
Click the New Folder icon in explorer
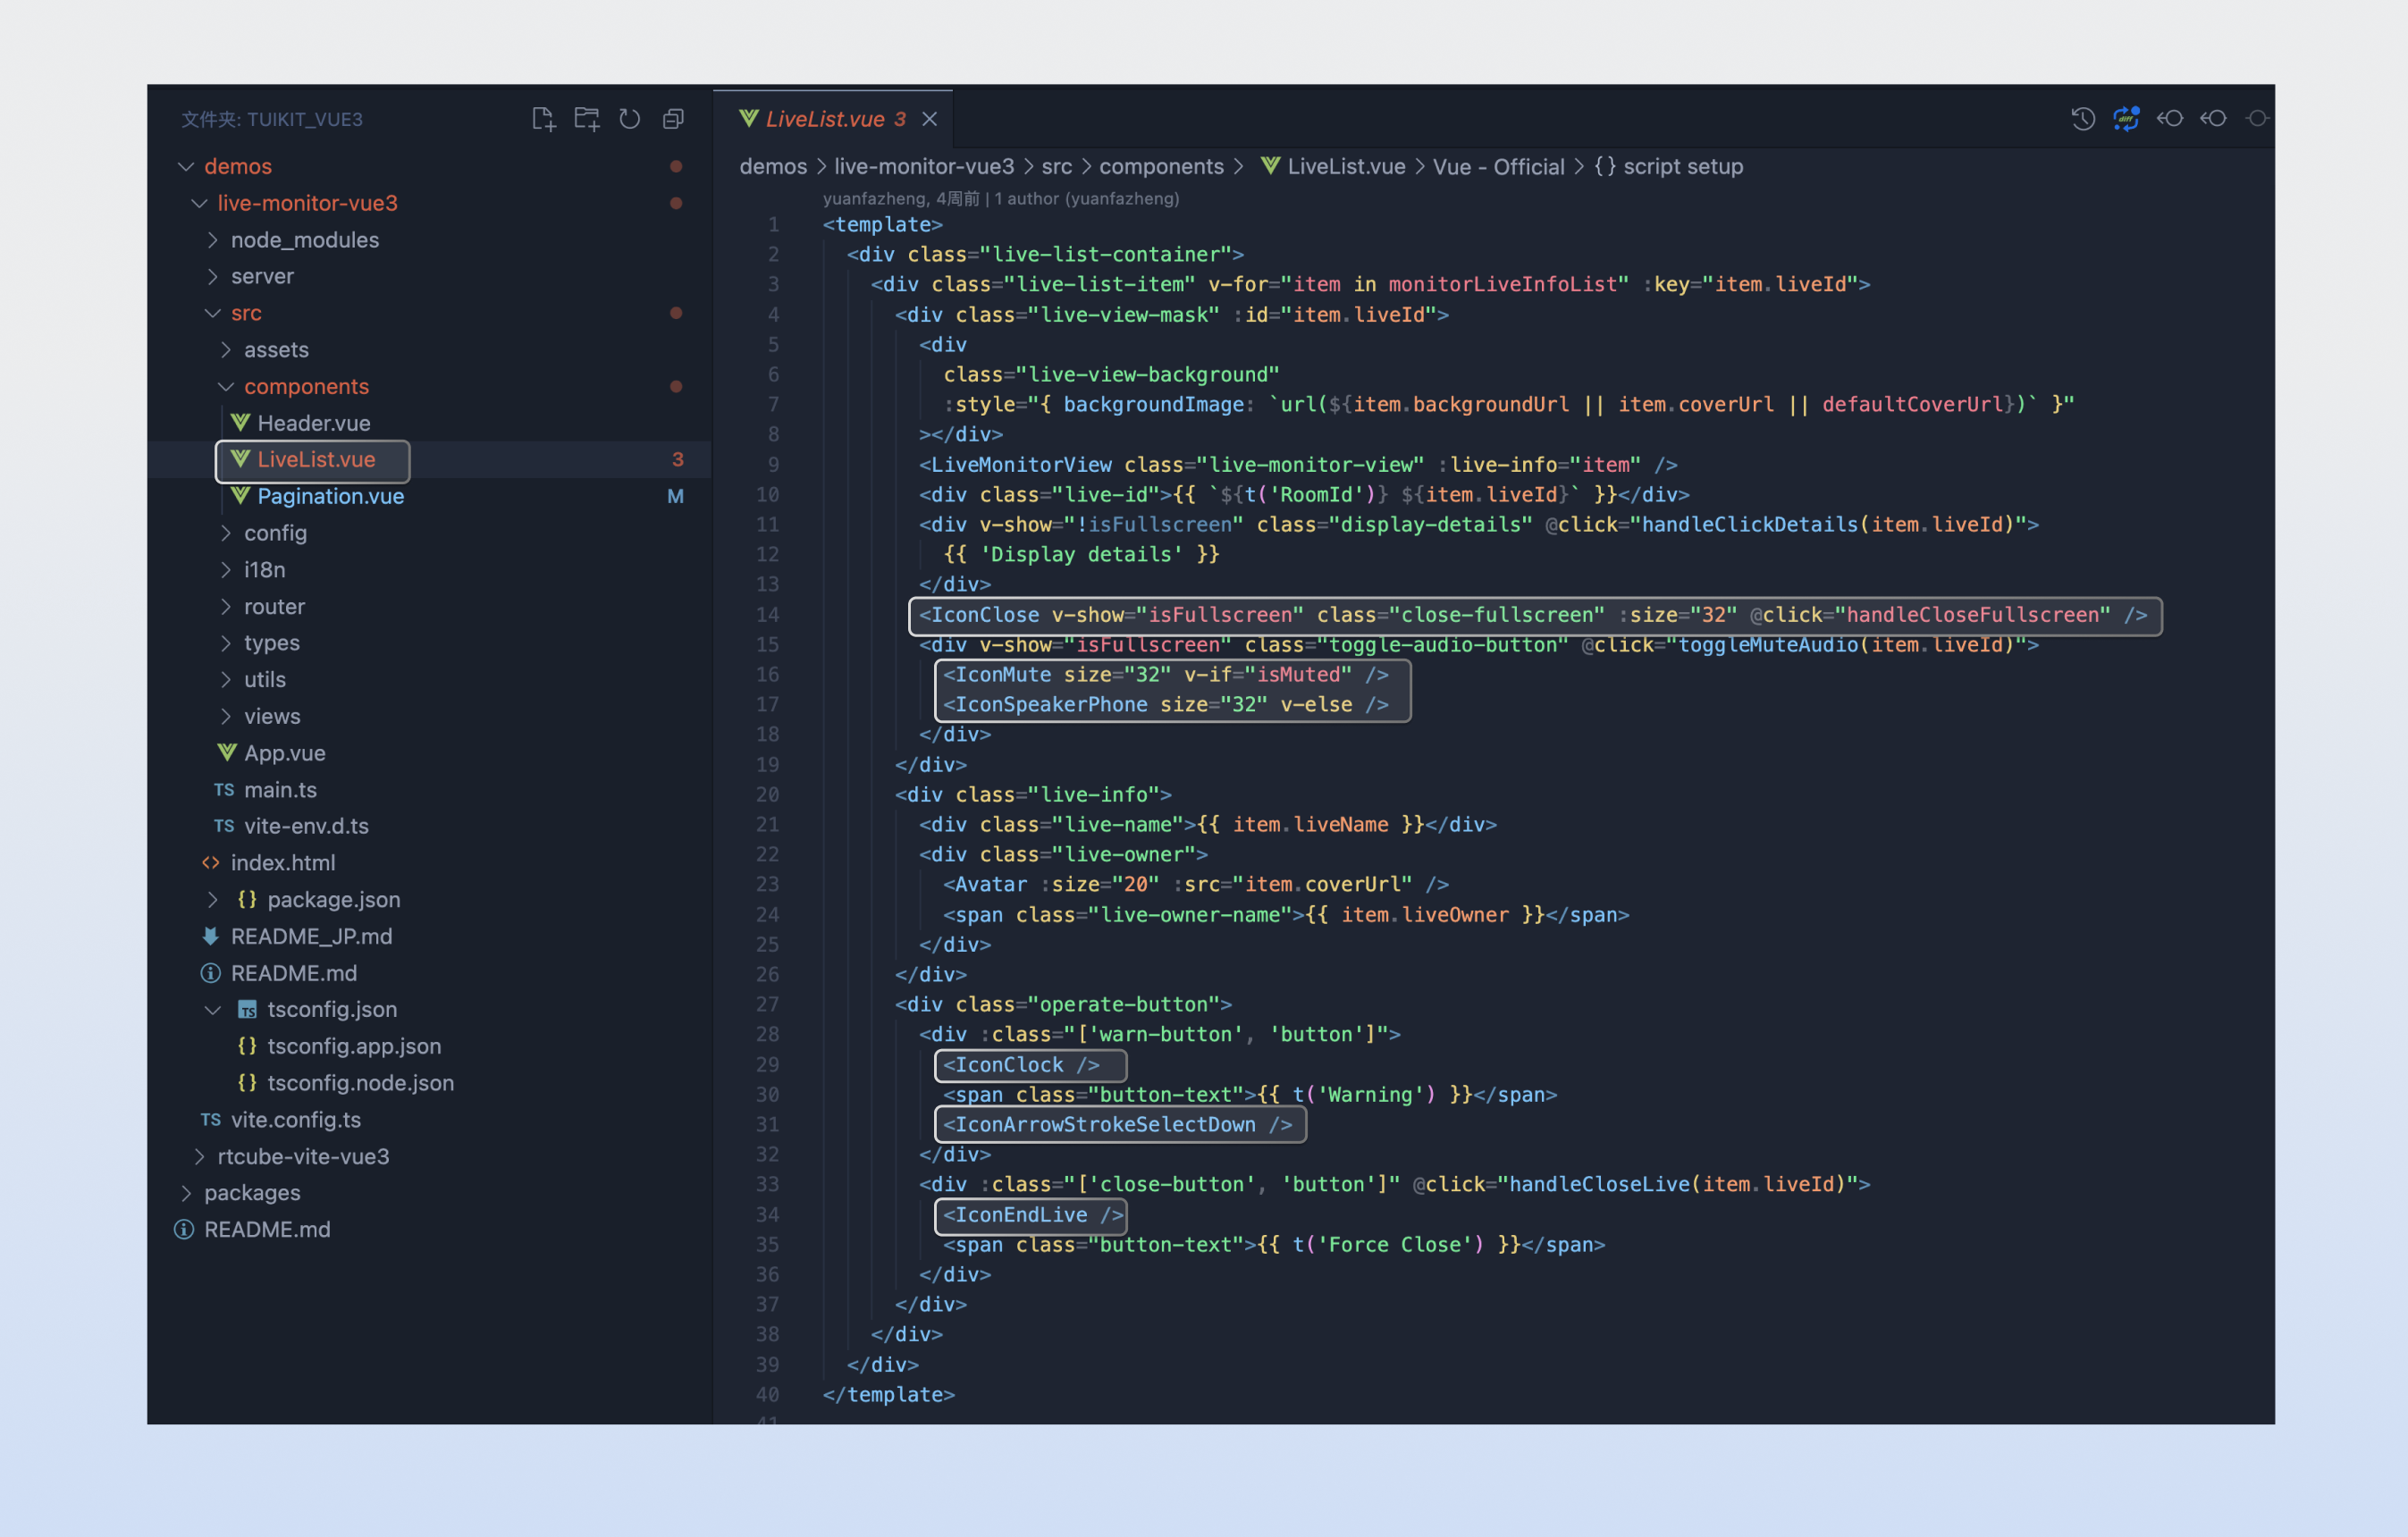point(586,119)
